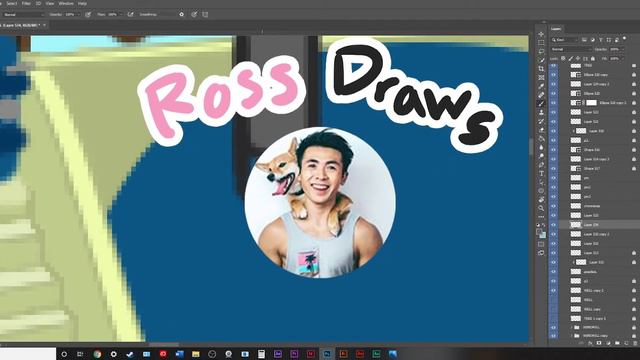
Task: Open brush Mode dropdown in options bar
Action: pos(23,14)
